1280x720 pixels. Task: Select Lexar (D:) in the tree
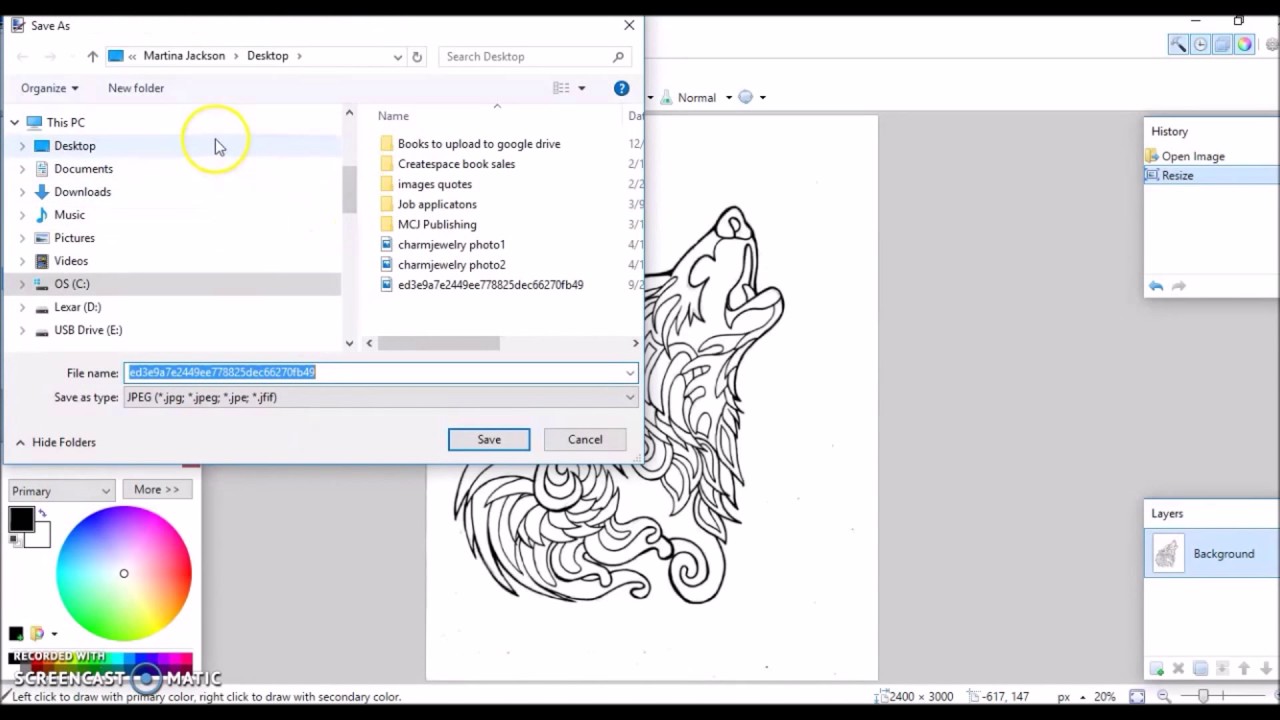(x=77, y=307)
